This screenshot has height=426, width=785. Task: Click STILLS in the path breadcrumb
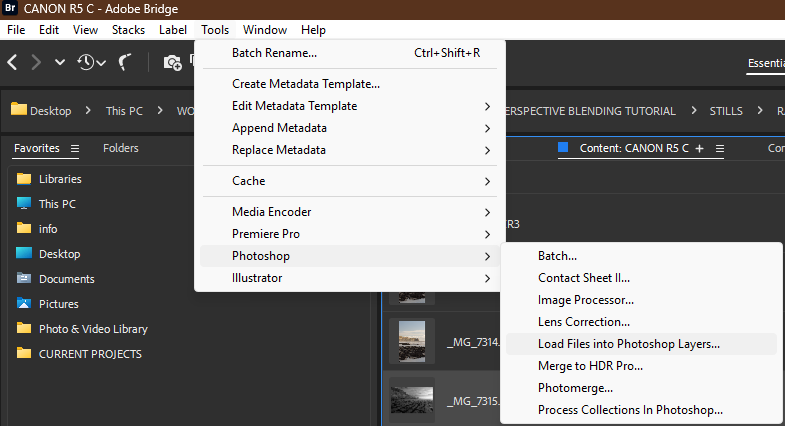[726, 111]
